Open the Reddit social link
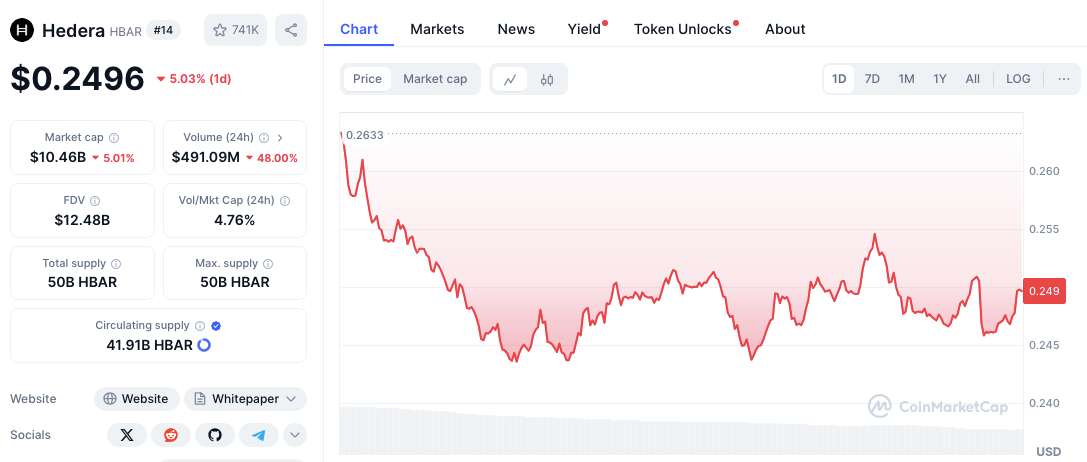 (x=171, y=435)
